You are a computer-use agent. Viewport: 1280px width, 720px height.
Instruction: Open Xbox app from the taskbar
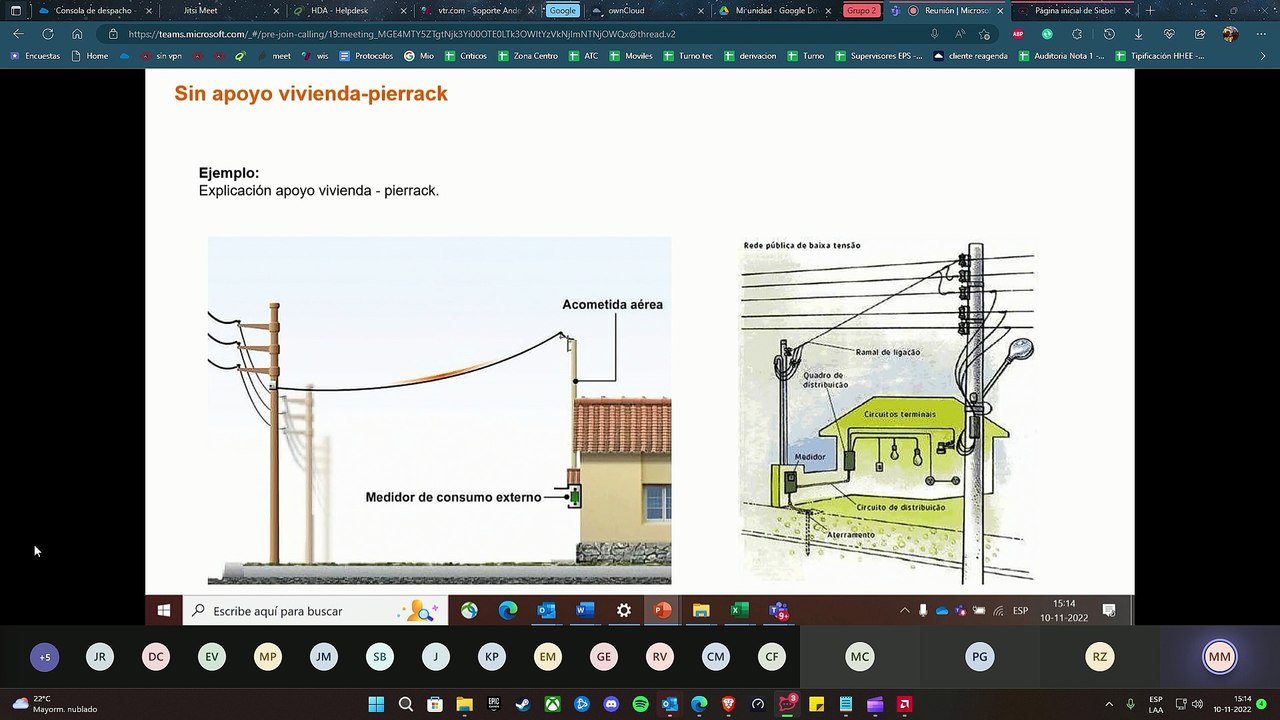pos(552,704)
